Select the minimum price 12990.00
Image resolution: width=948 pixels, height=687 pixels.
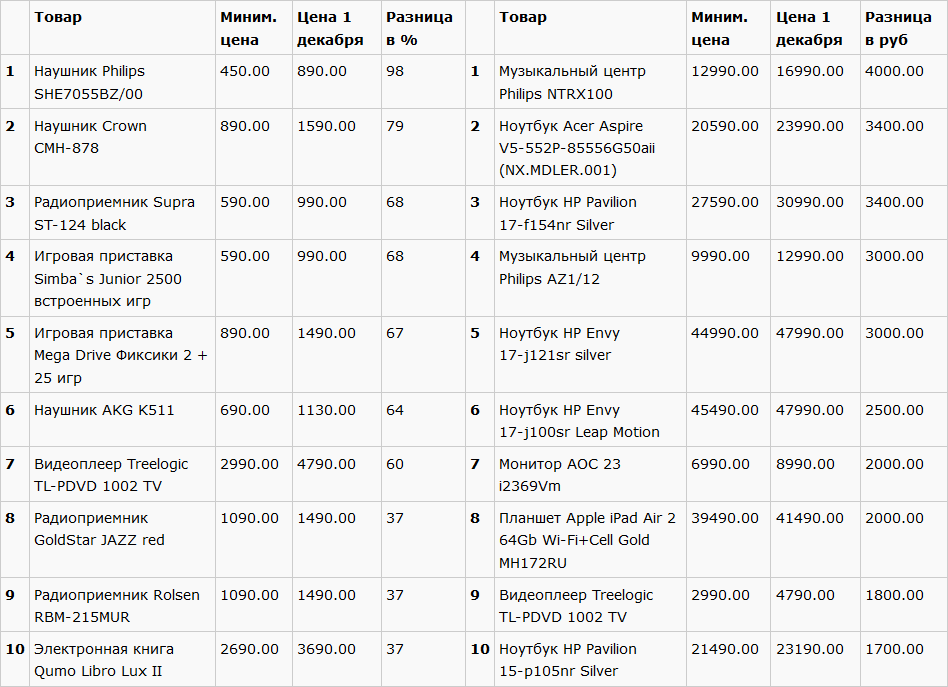coord(725,71)
